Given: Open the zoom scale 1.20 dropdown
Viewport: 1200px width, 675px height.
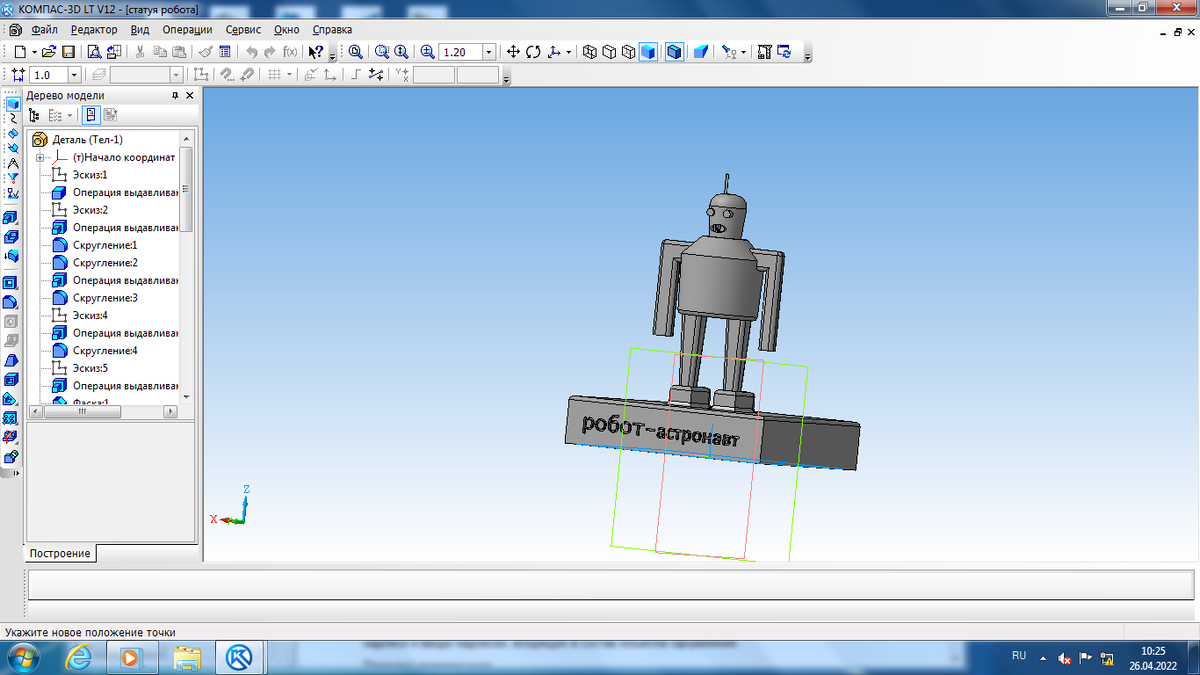Looking at the screenshot, I should (x=489, y=52).
